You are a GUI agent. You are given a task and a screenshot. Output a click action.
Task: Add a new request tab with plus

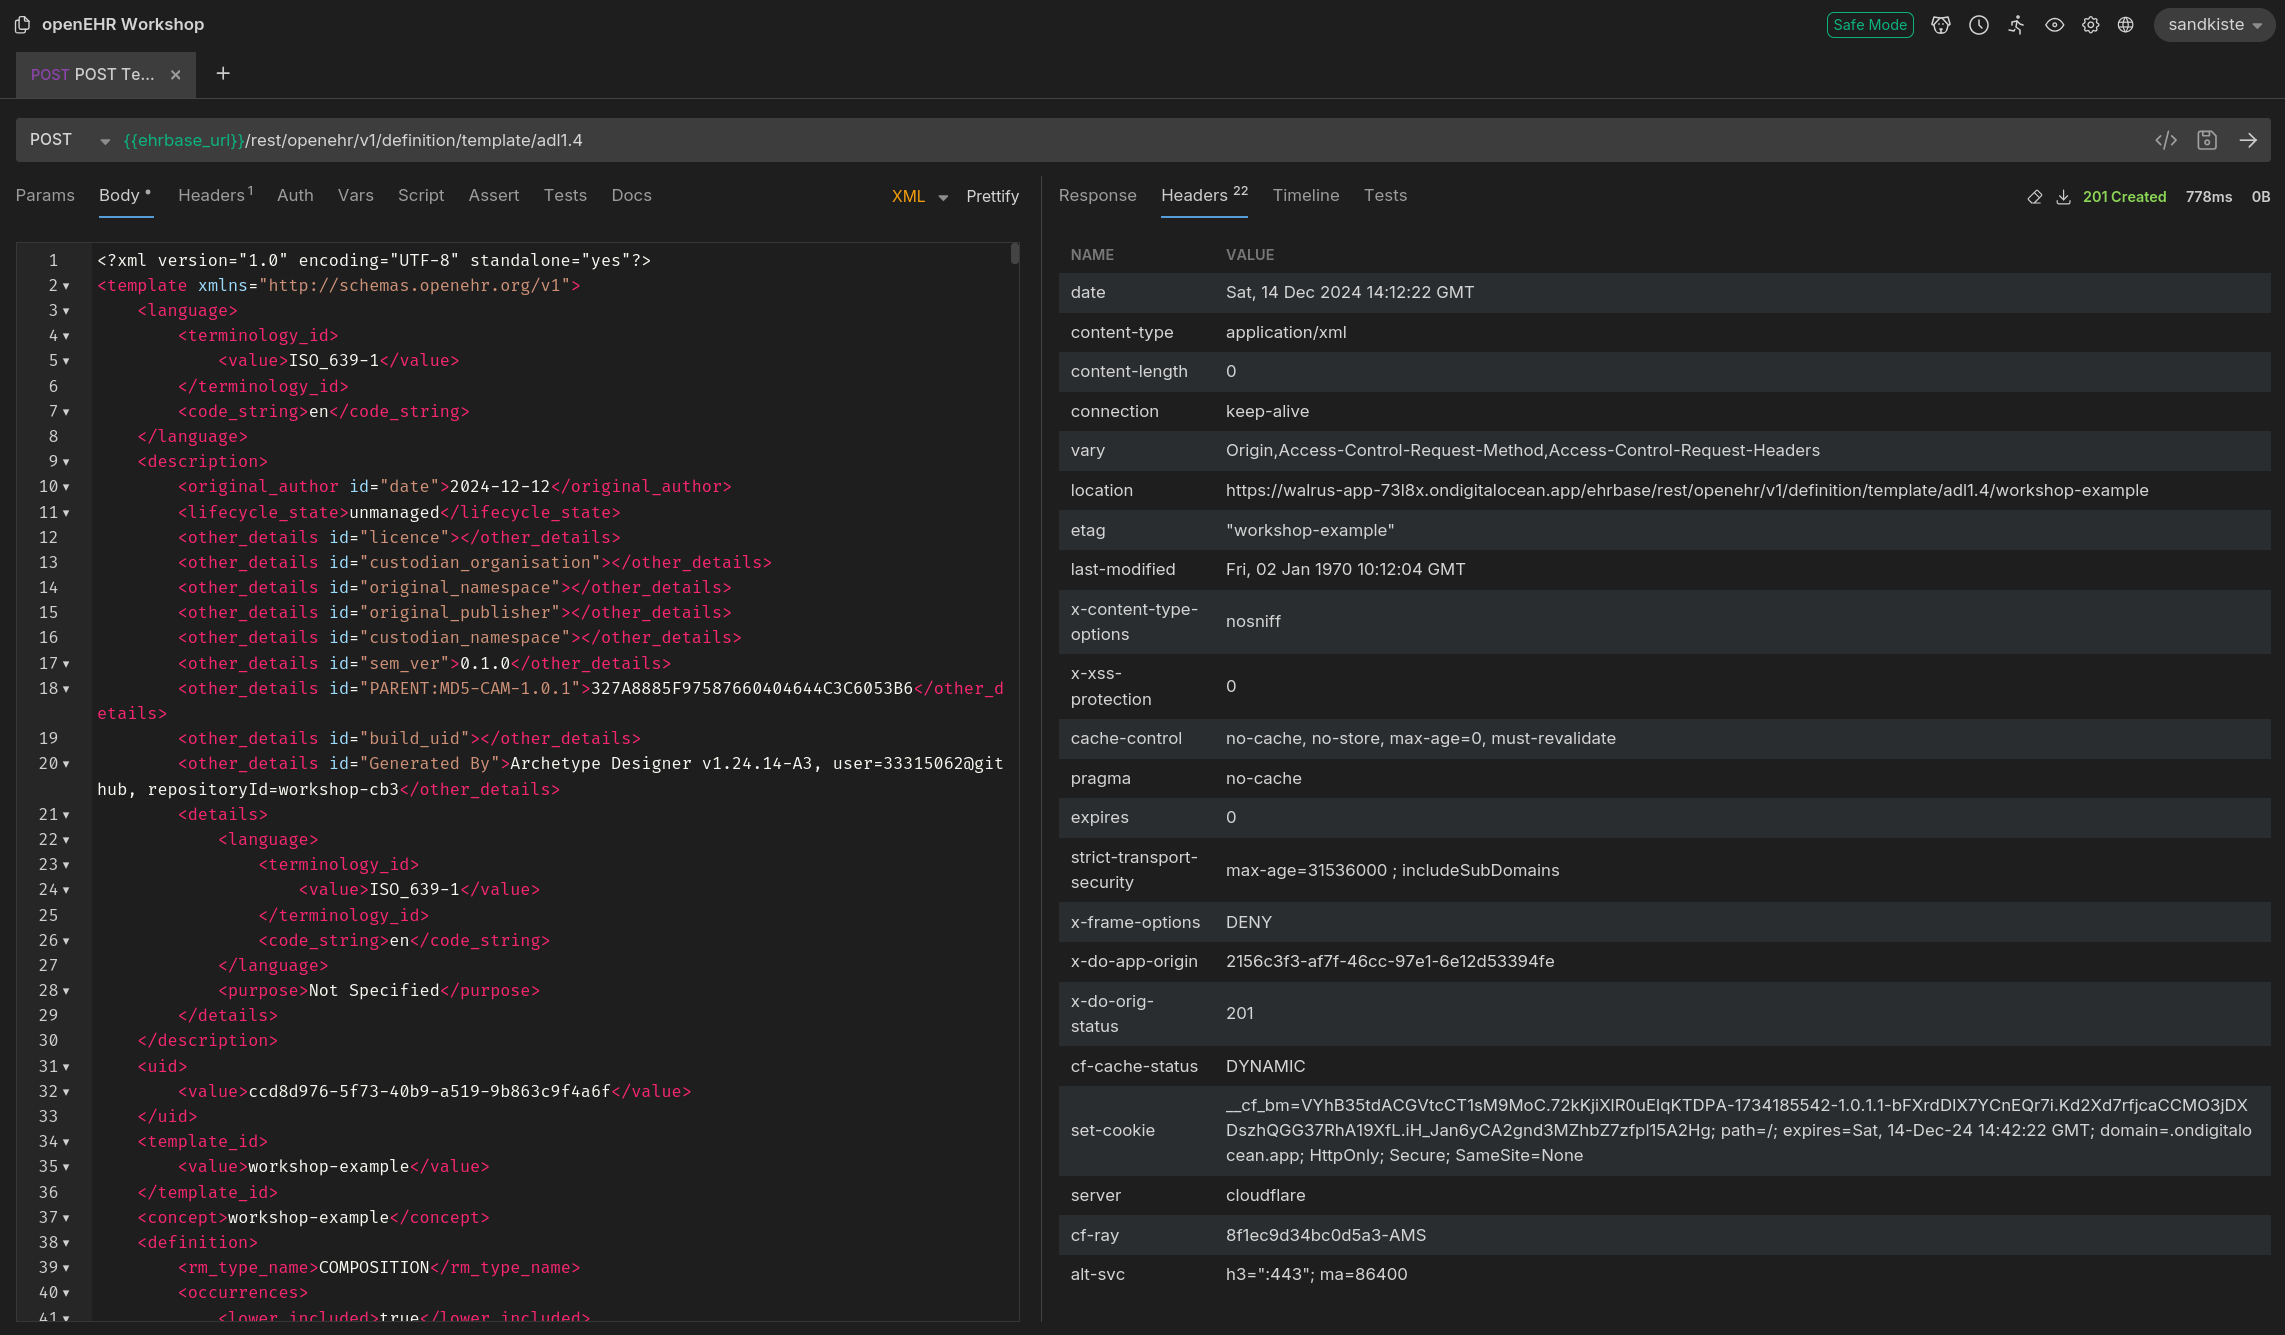(x=223, y=73)
